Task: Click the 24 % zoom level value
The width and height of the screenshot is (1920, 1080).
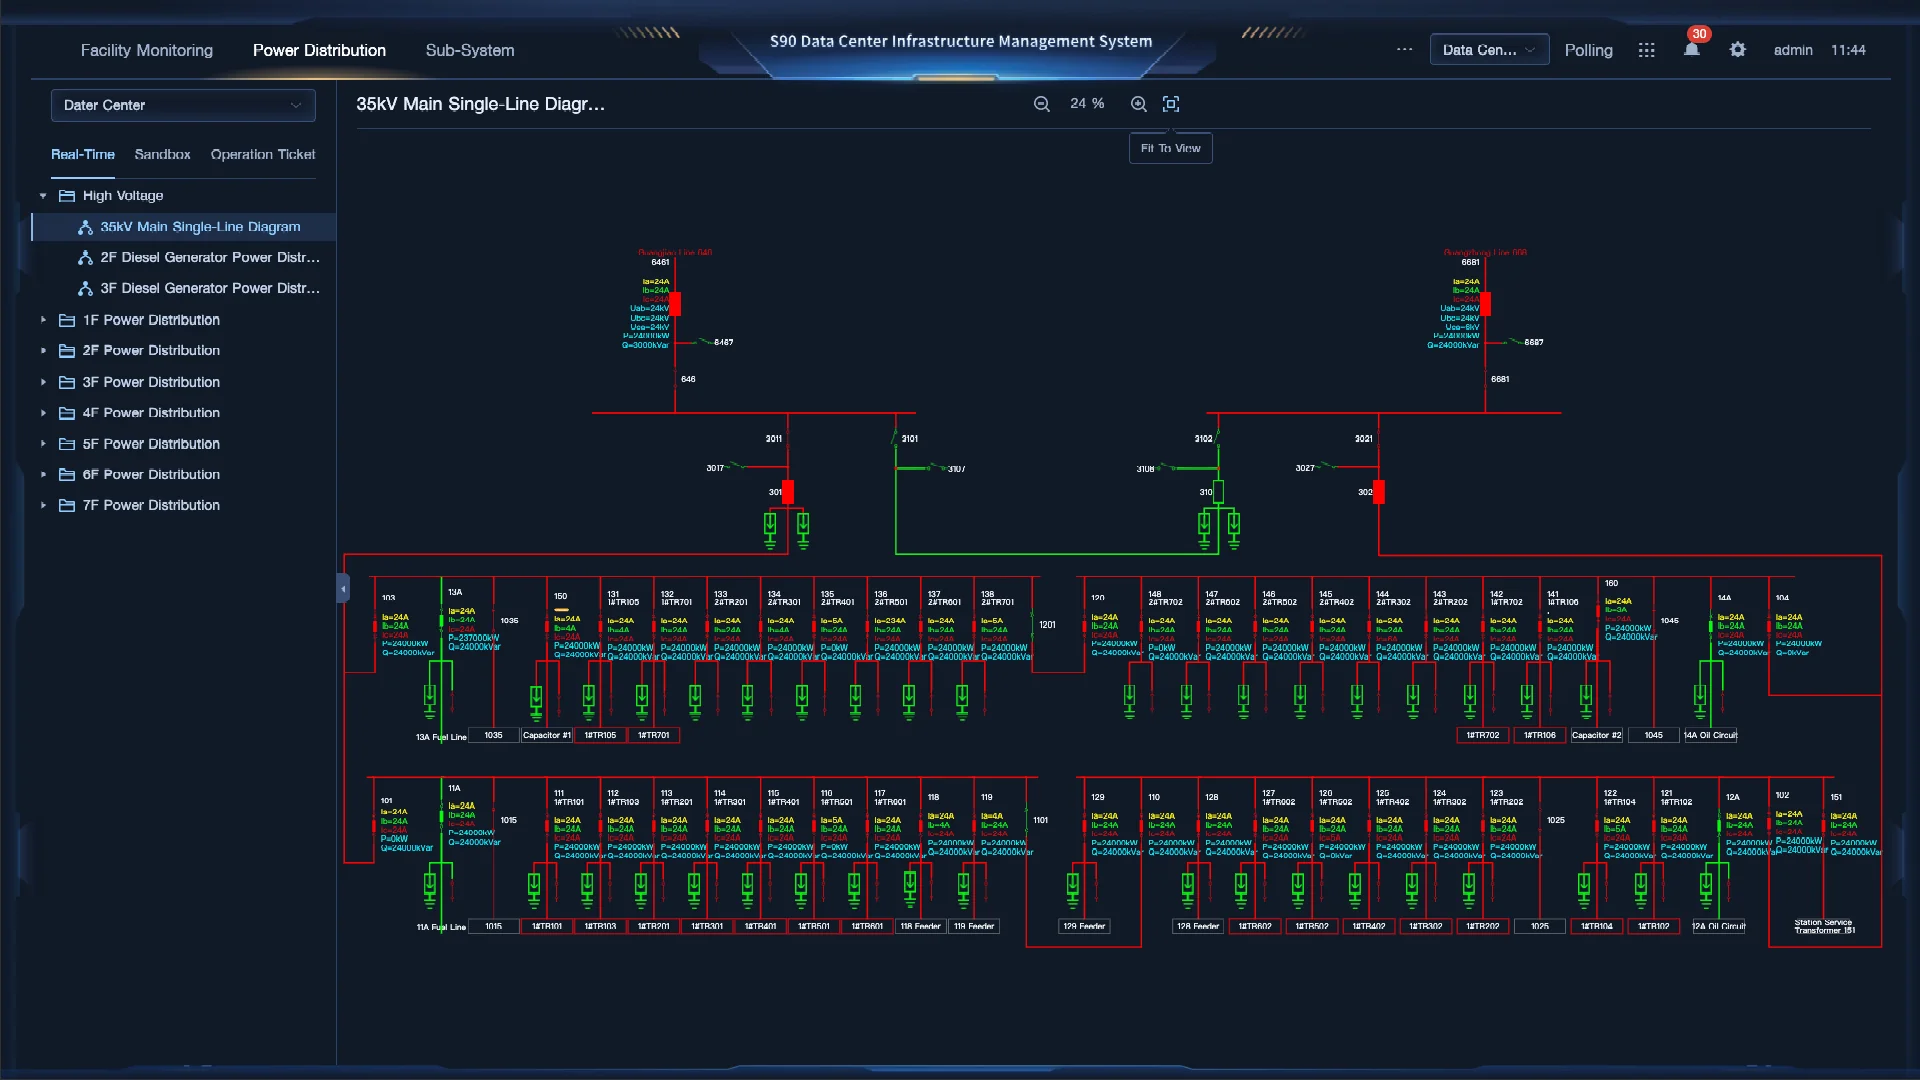Action: [1086, 103]
